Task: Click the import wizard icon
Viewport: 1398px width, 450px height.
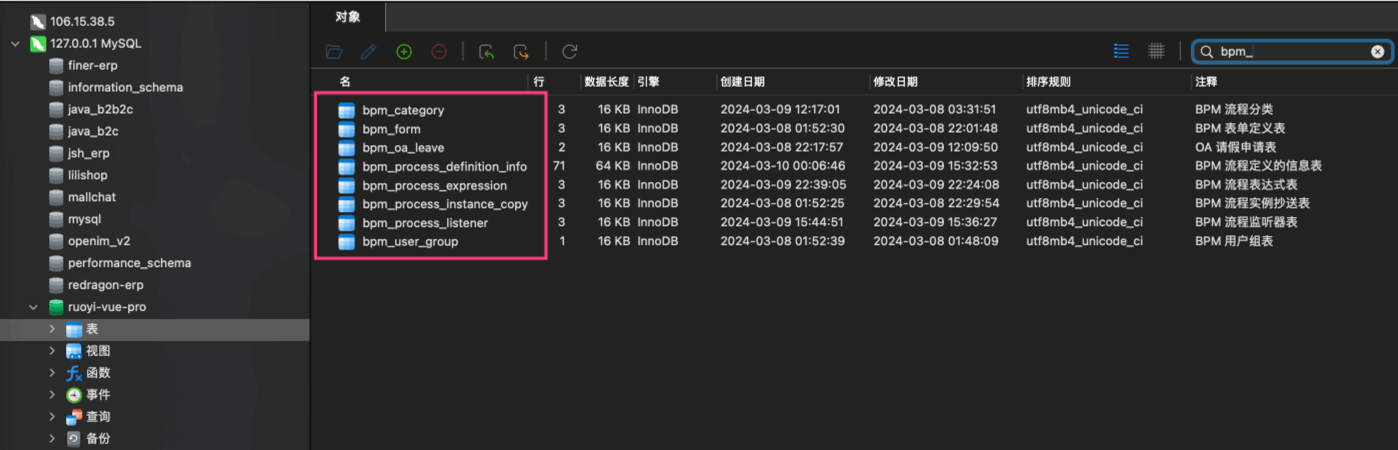Action: click(x=487, y=52)
